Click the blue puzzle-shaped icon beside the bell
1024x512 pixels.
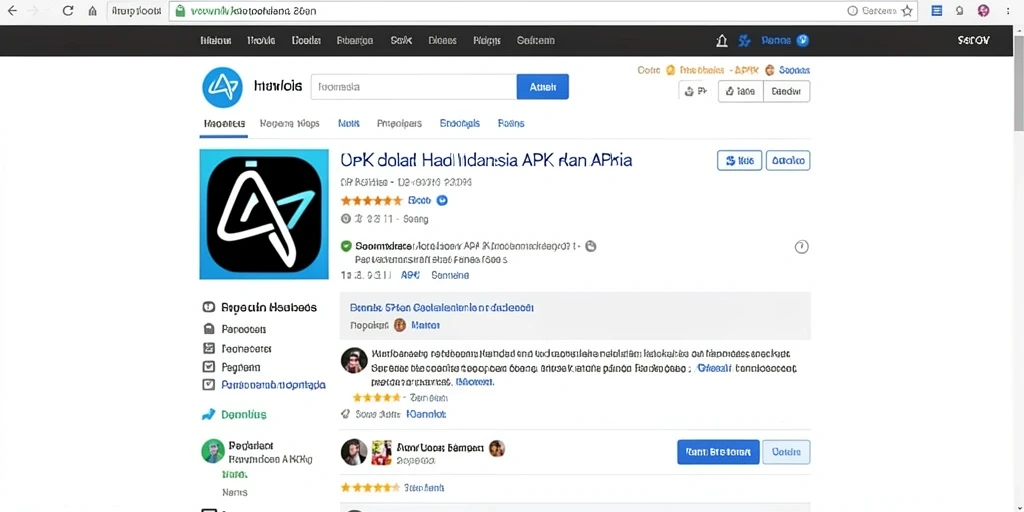coord(744,40)
